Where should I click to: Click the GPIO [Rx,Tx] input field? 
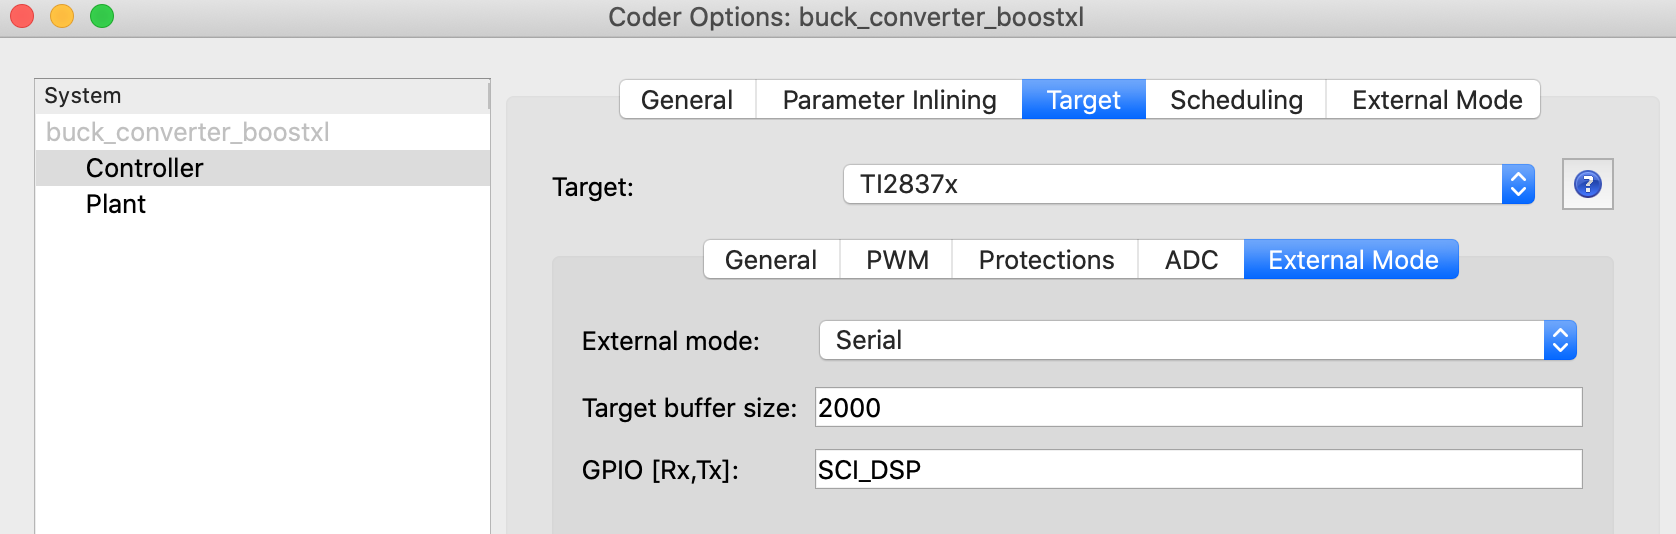click(x=1197, y=469)
